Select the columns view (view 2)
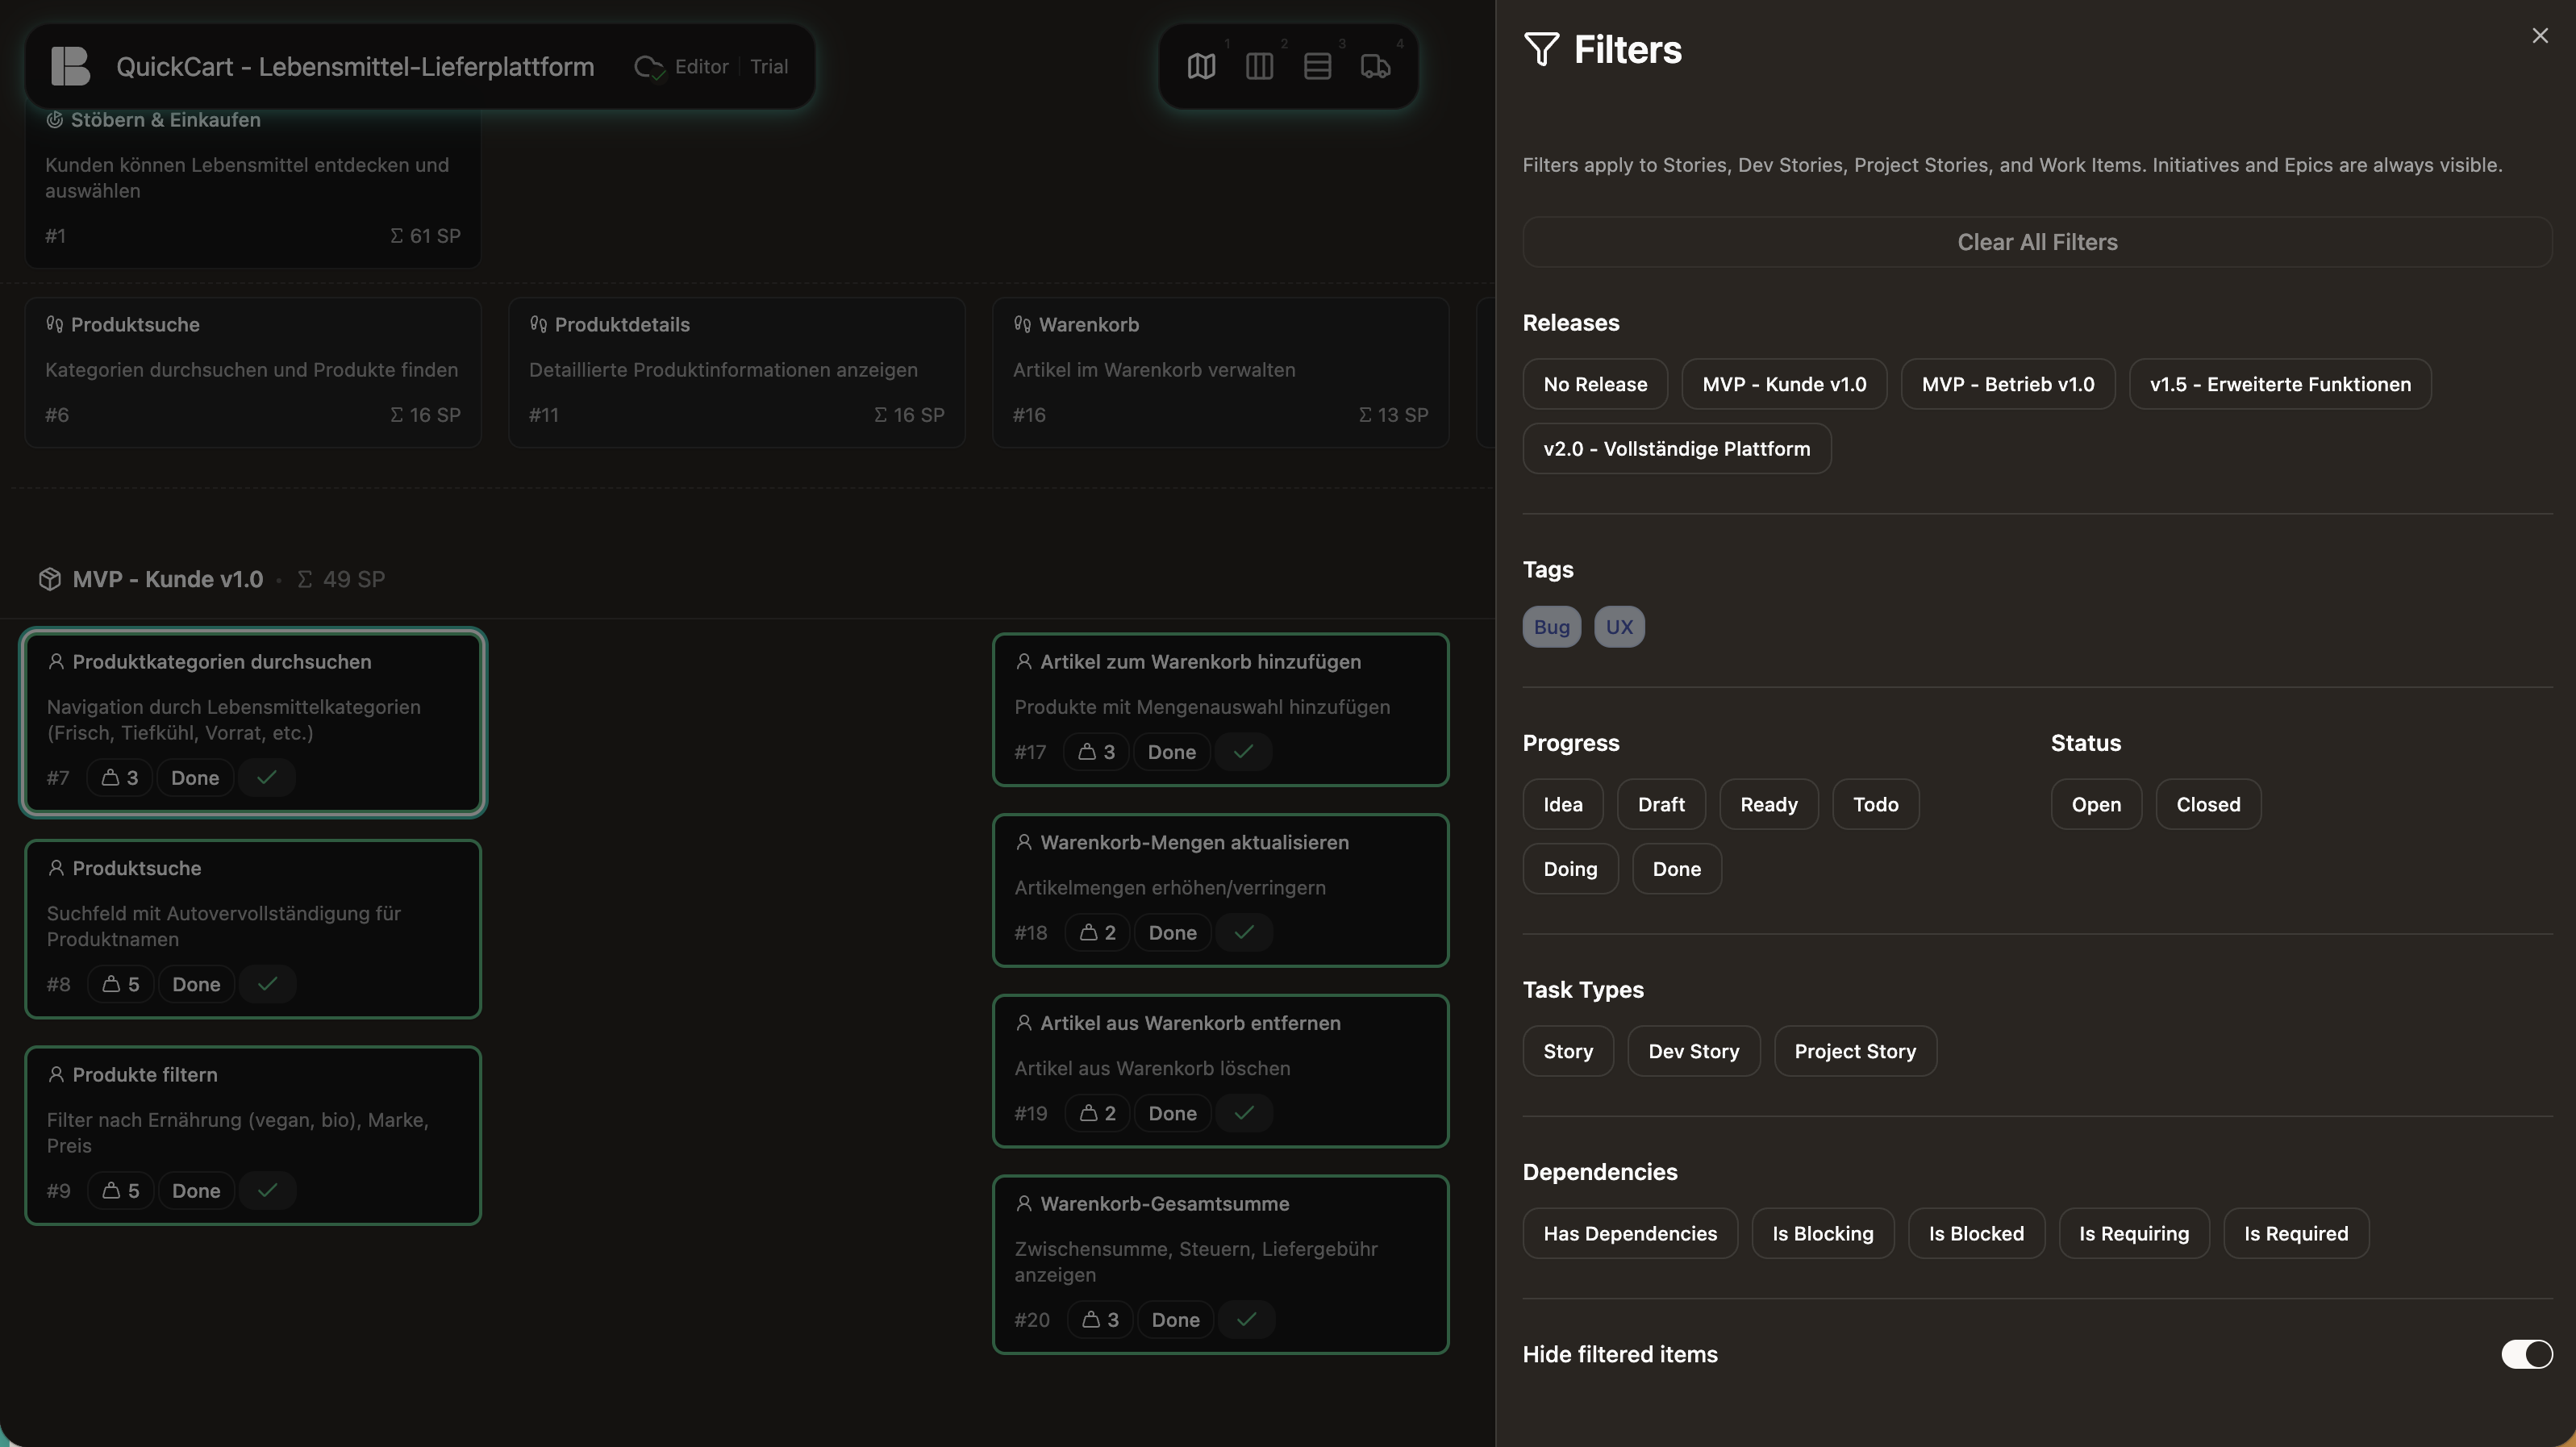This screenshot has width=2576, height=1447. 1259,66
